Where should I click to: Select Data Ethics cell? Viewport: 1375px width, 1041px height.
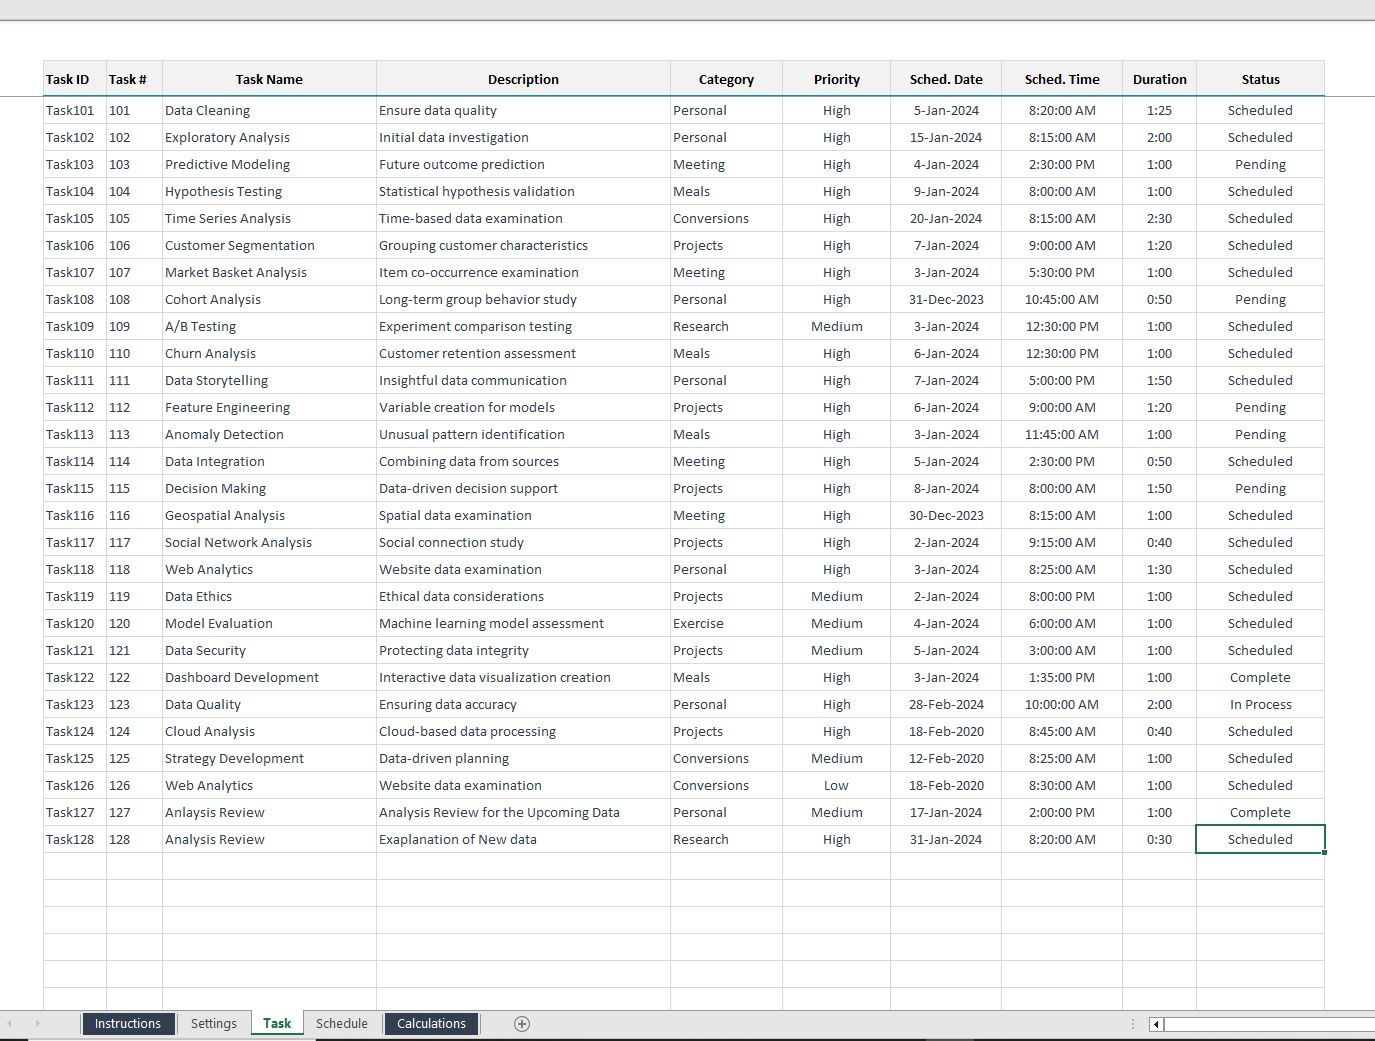(x=269, y=596)
